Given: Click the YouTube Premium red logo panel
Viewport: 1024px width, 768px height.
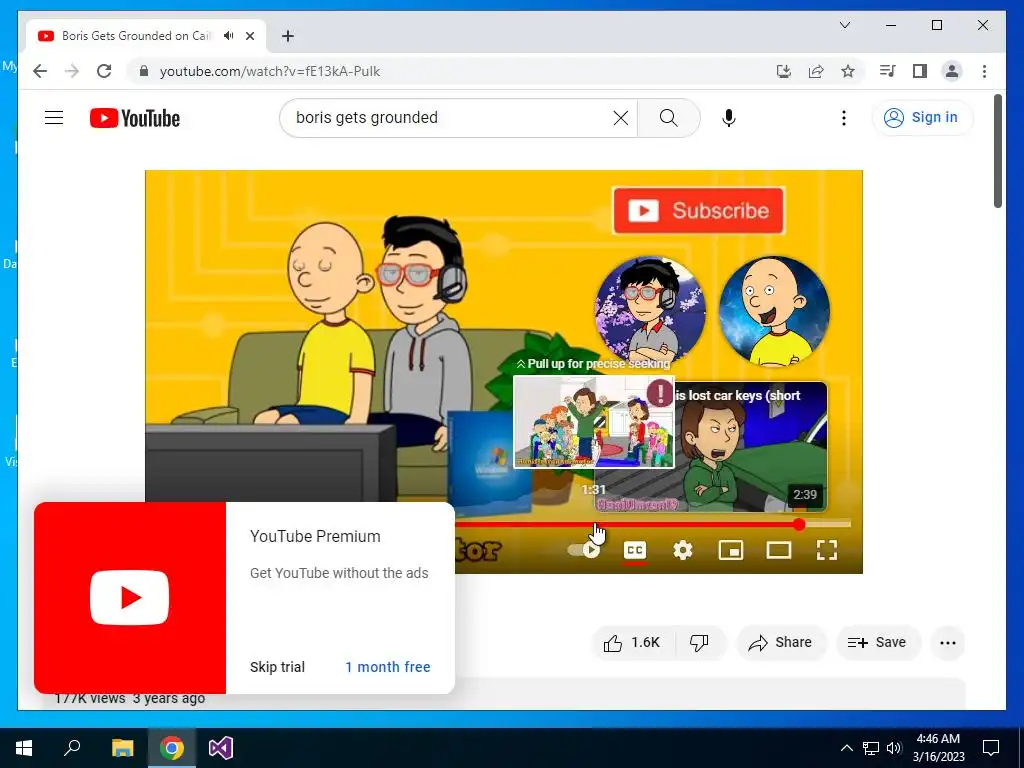Looking at the screenshot, I should [130, 598].
